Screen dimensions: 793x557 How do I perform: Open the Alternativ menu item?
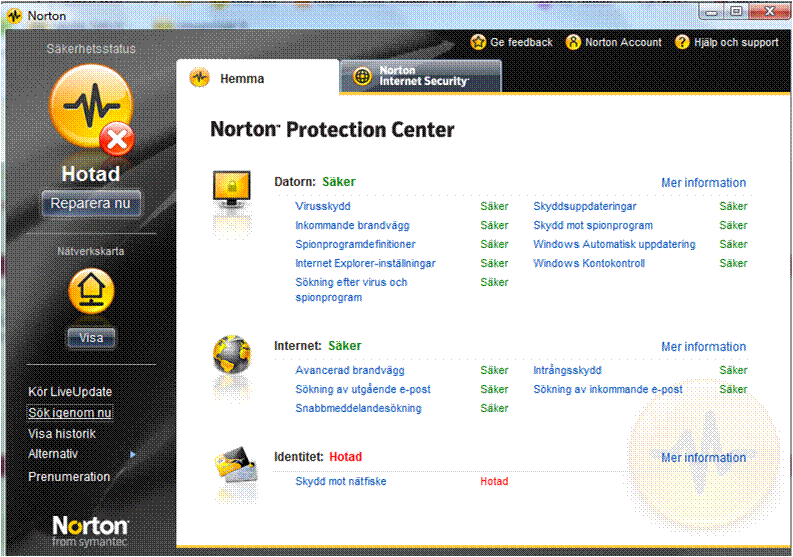pyautogui.click(x=53, y=454)
